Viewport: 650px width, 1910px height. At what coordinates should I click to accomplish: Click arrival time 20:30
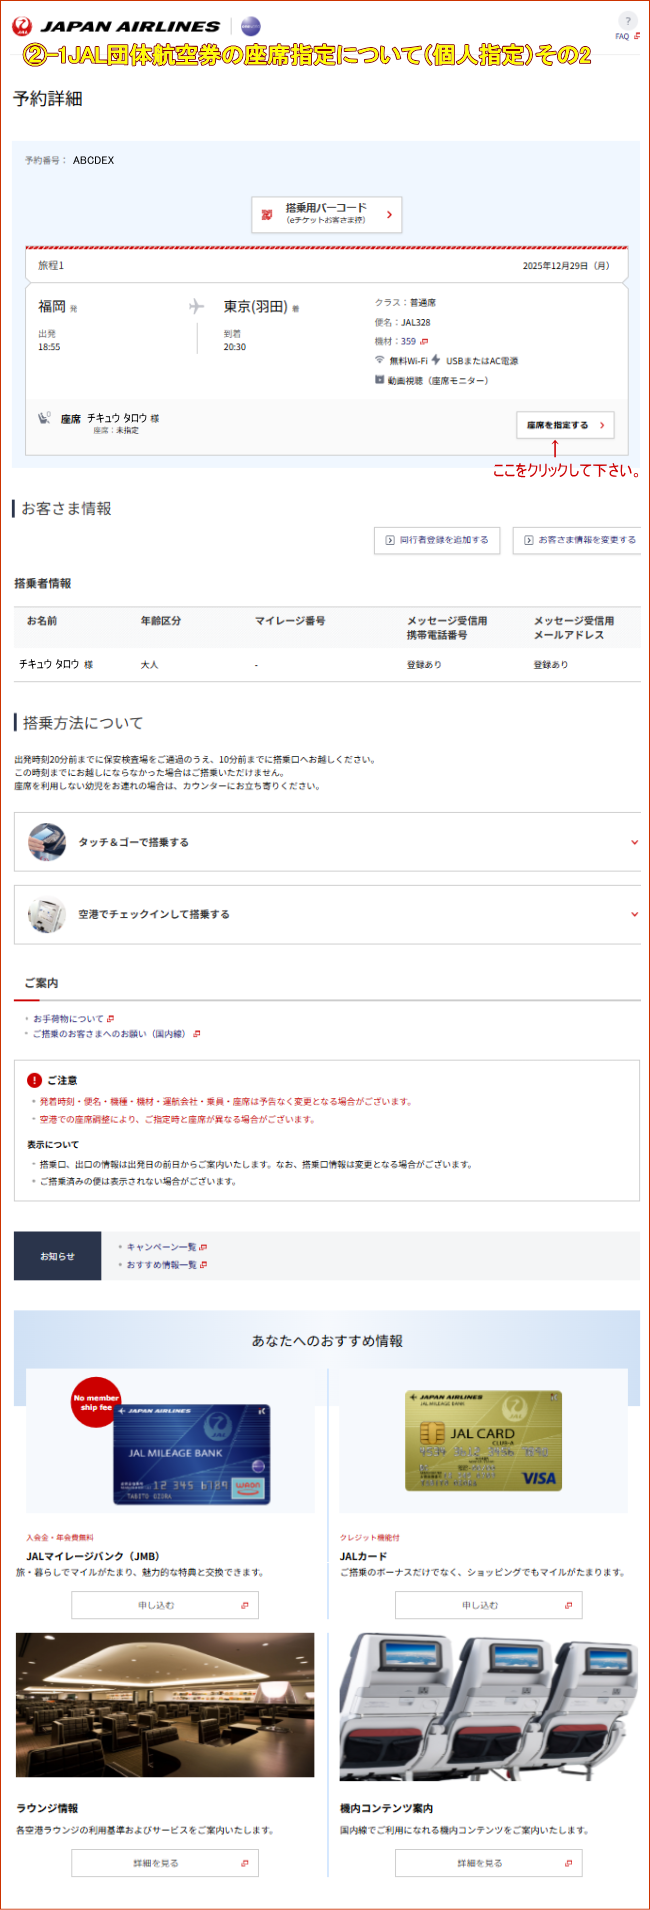235,347
